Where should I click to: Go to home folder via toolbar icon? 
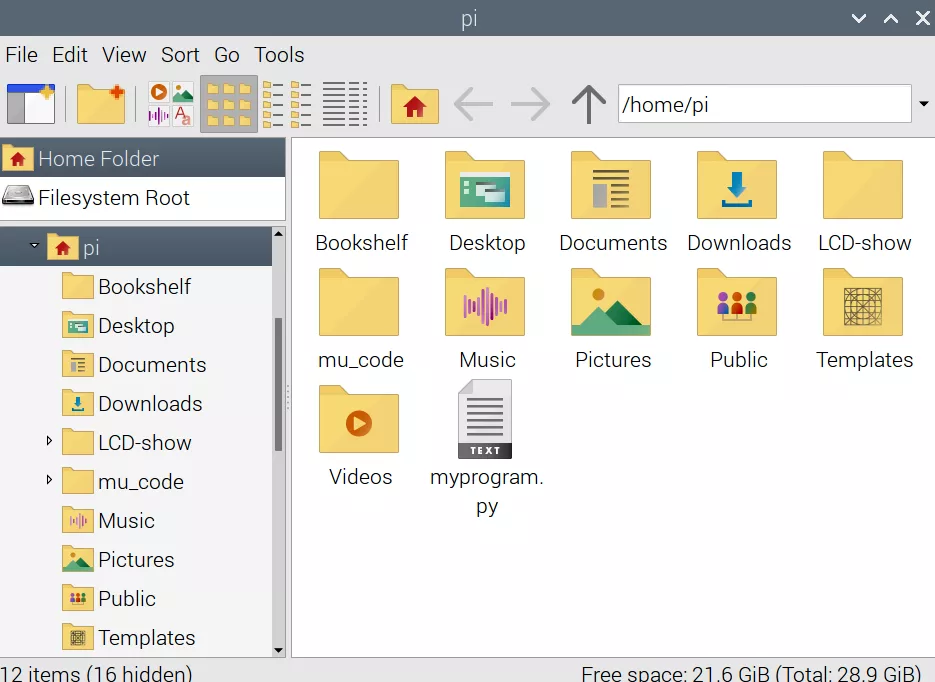pyautogui.click(x=414, y=104)
